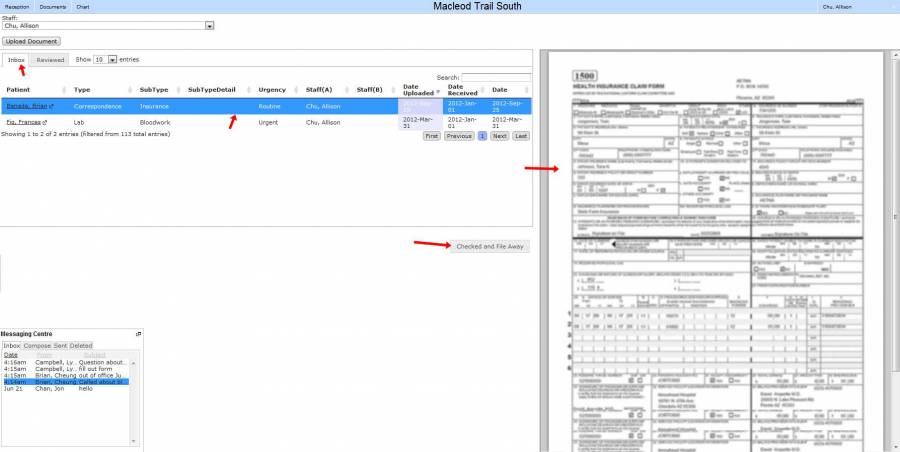Open the Chart menu

tap(83, 6)
